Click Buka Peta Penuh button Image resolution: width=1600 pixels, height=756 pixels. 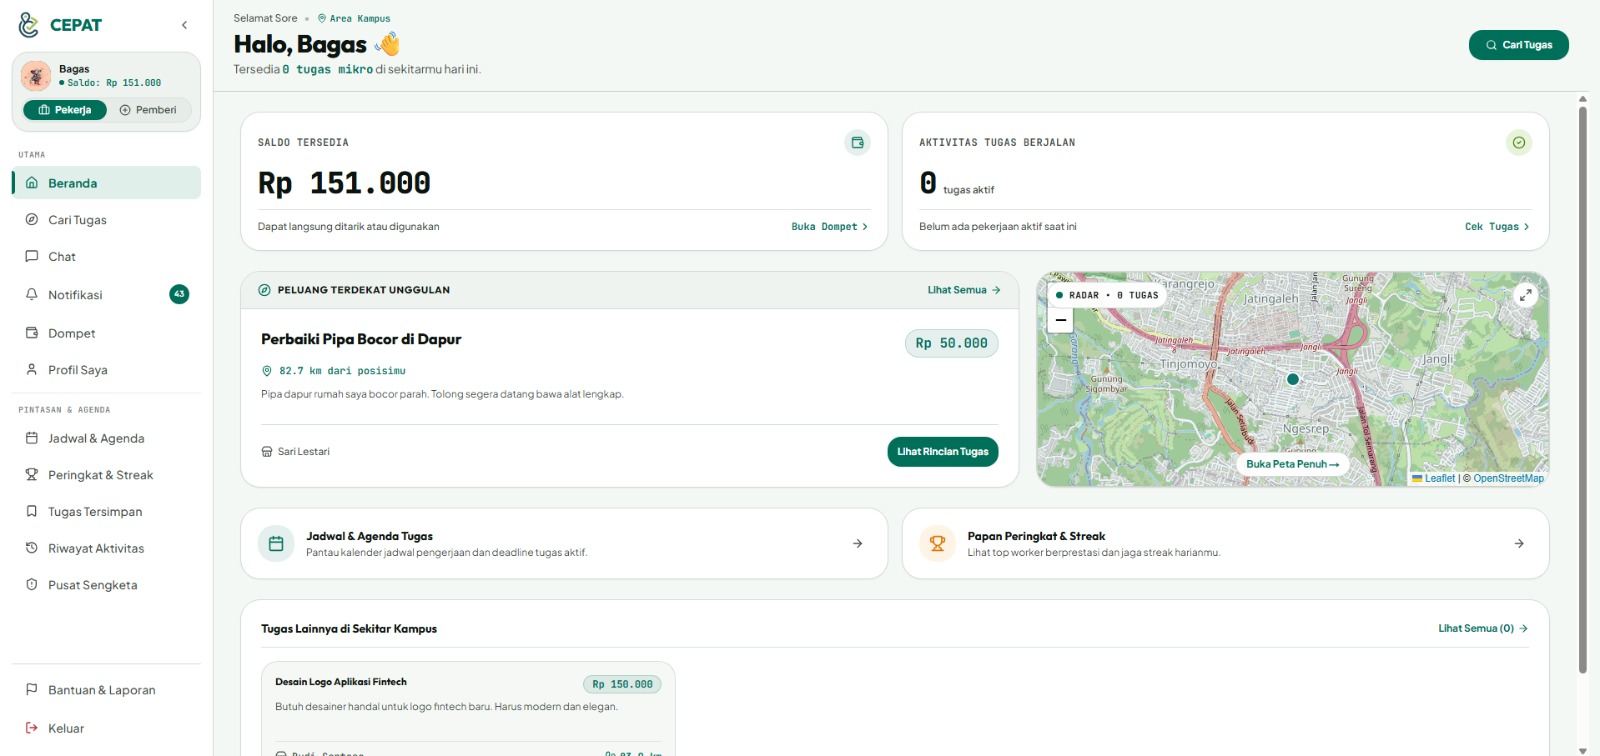coord(1292,464)
